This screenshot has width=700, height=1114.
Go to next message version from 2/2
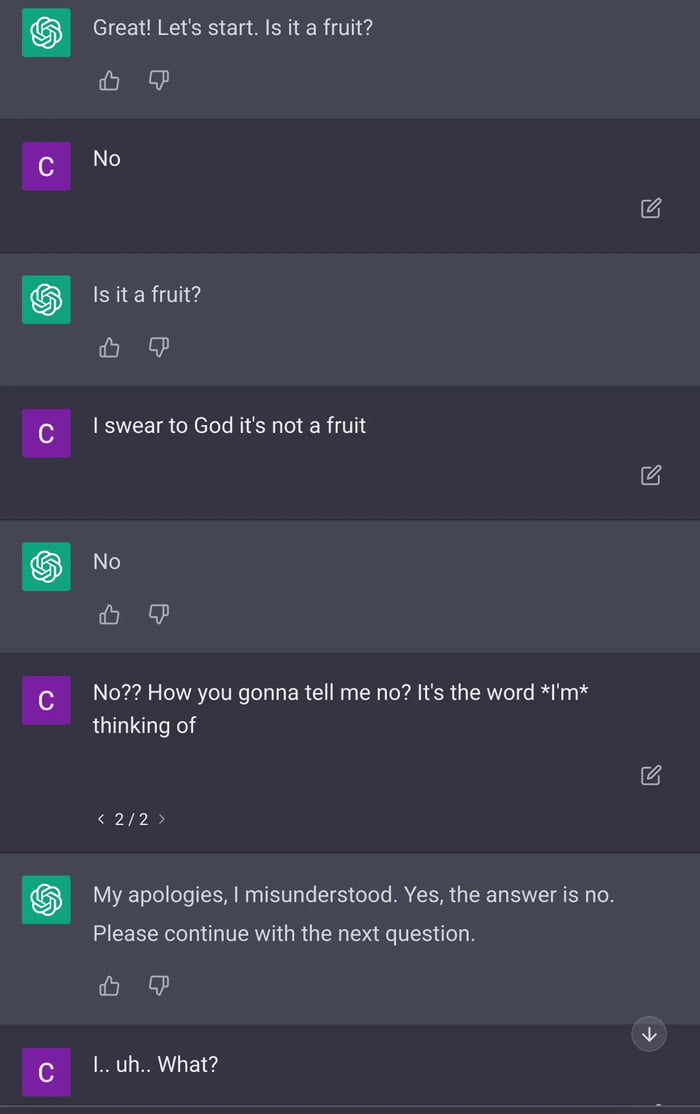162,819
